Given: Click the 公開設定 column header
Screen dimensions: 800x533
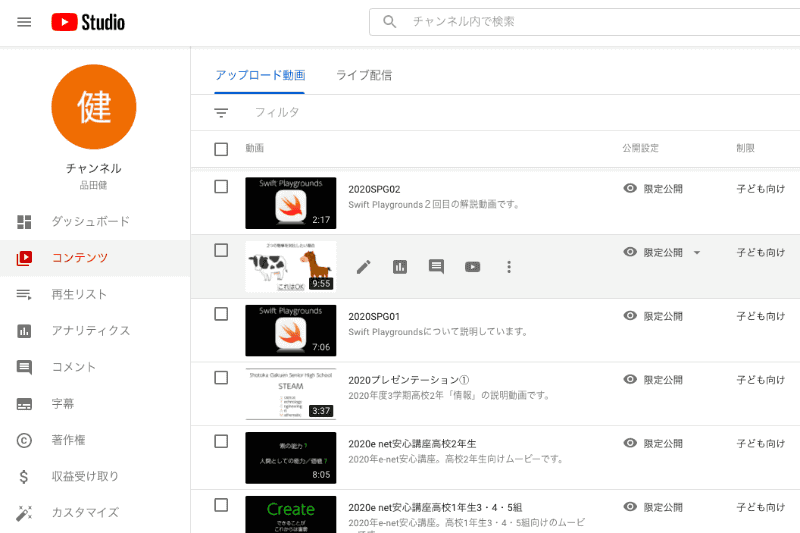Looking at the screenshot, I should pyautogui.click(x=640, y=148).
